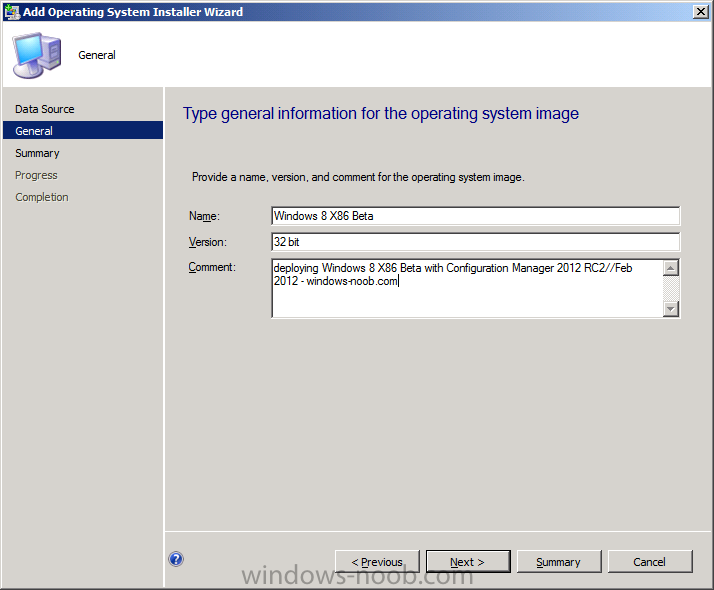The width and height of the screenshot is (714, 590).
Task: Select the Progress step in sidebar
Action: (x=36, y=175)
